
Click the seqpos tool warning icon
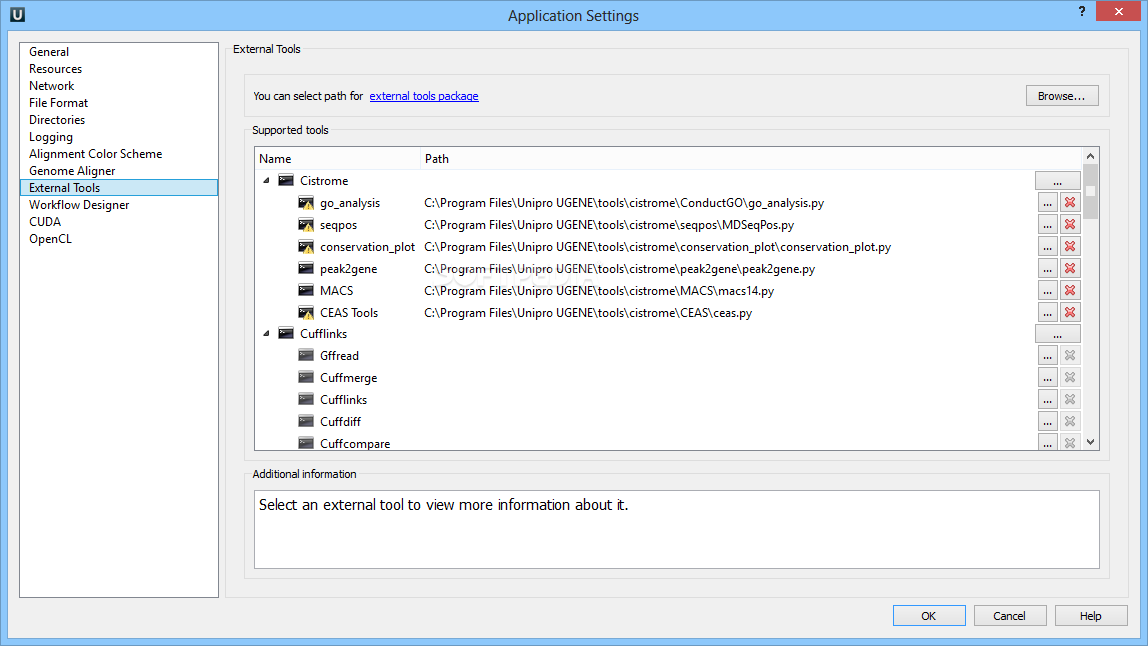(306, 225)
